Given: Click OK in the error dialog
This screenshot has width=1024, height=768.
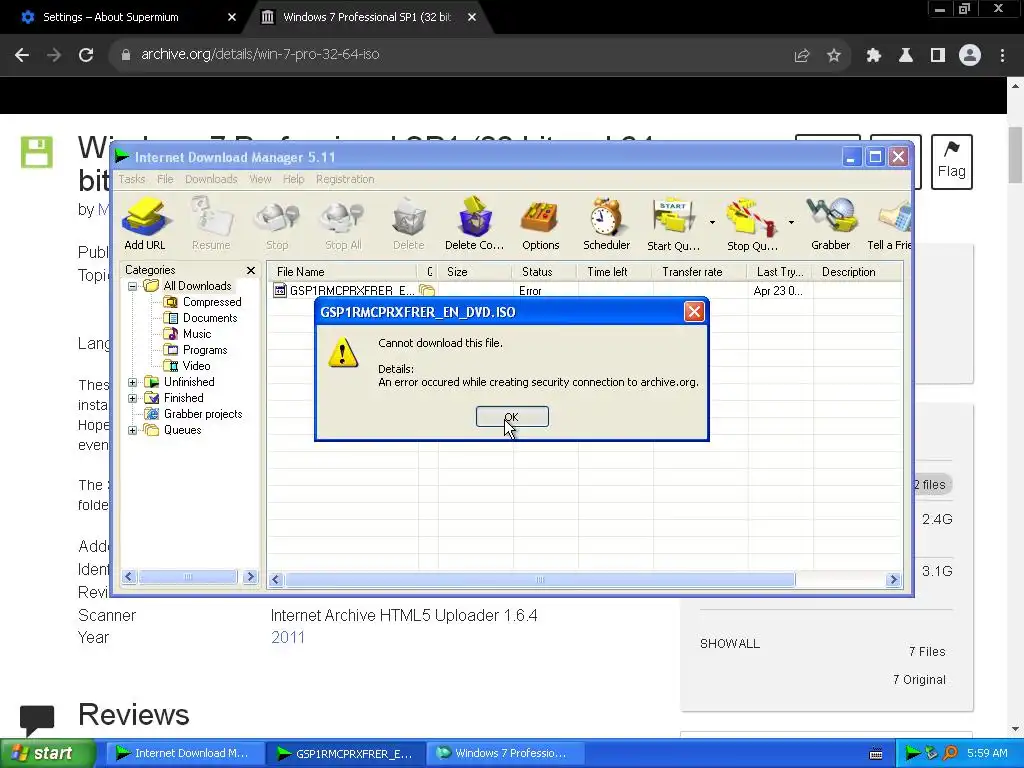Looking at the screenshot, I should [x=512, y=417].
